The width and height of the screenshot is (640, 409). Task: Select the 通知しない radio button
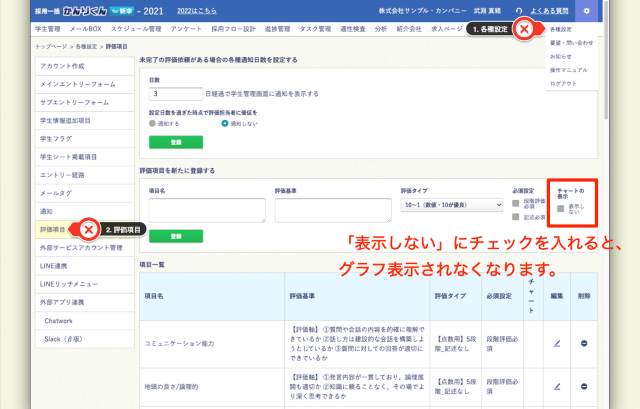point(225,125)
